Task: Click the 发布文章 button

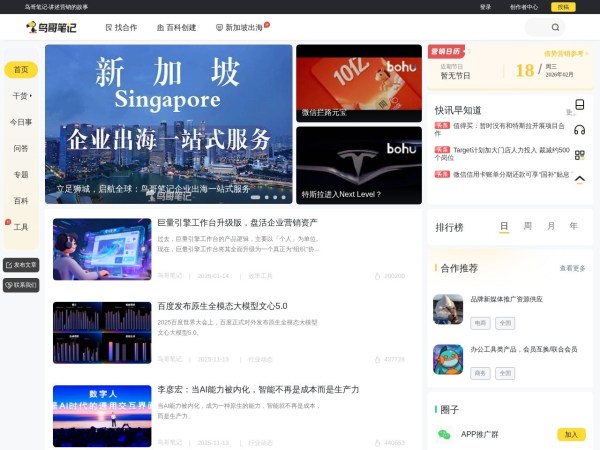Action: [21, 265]
